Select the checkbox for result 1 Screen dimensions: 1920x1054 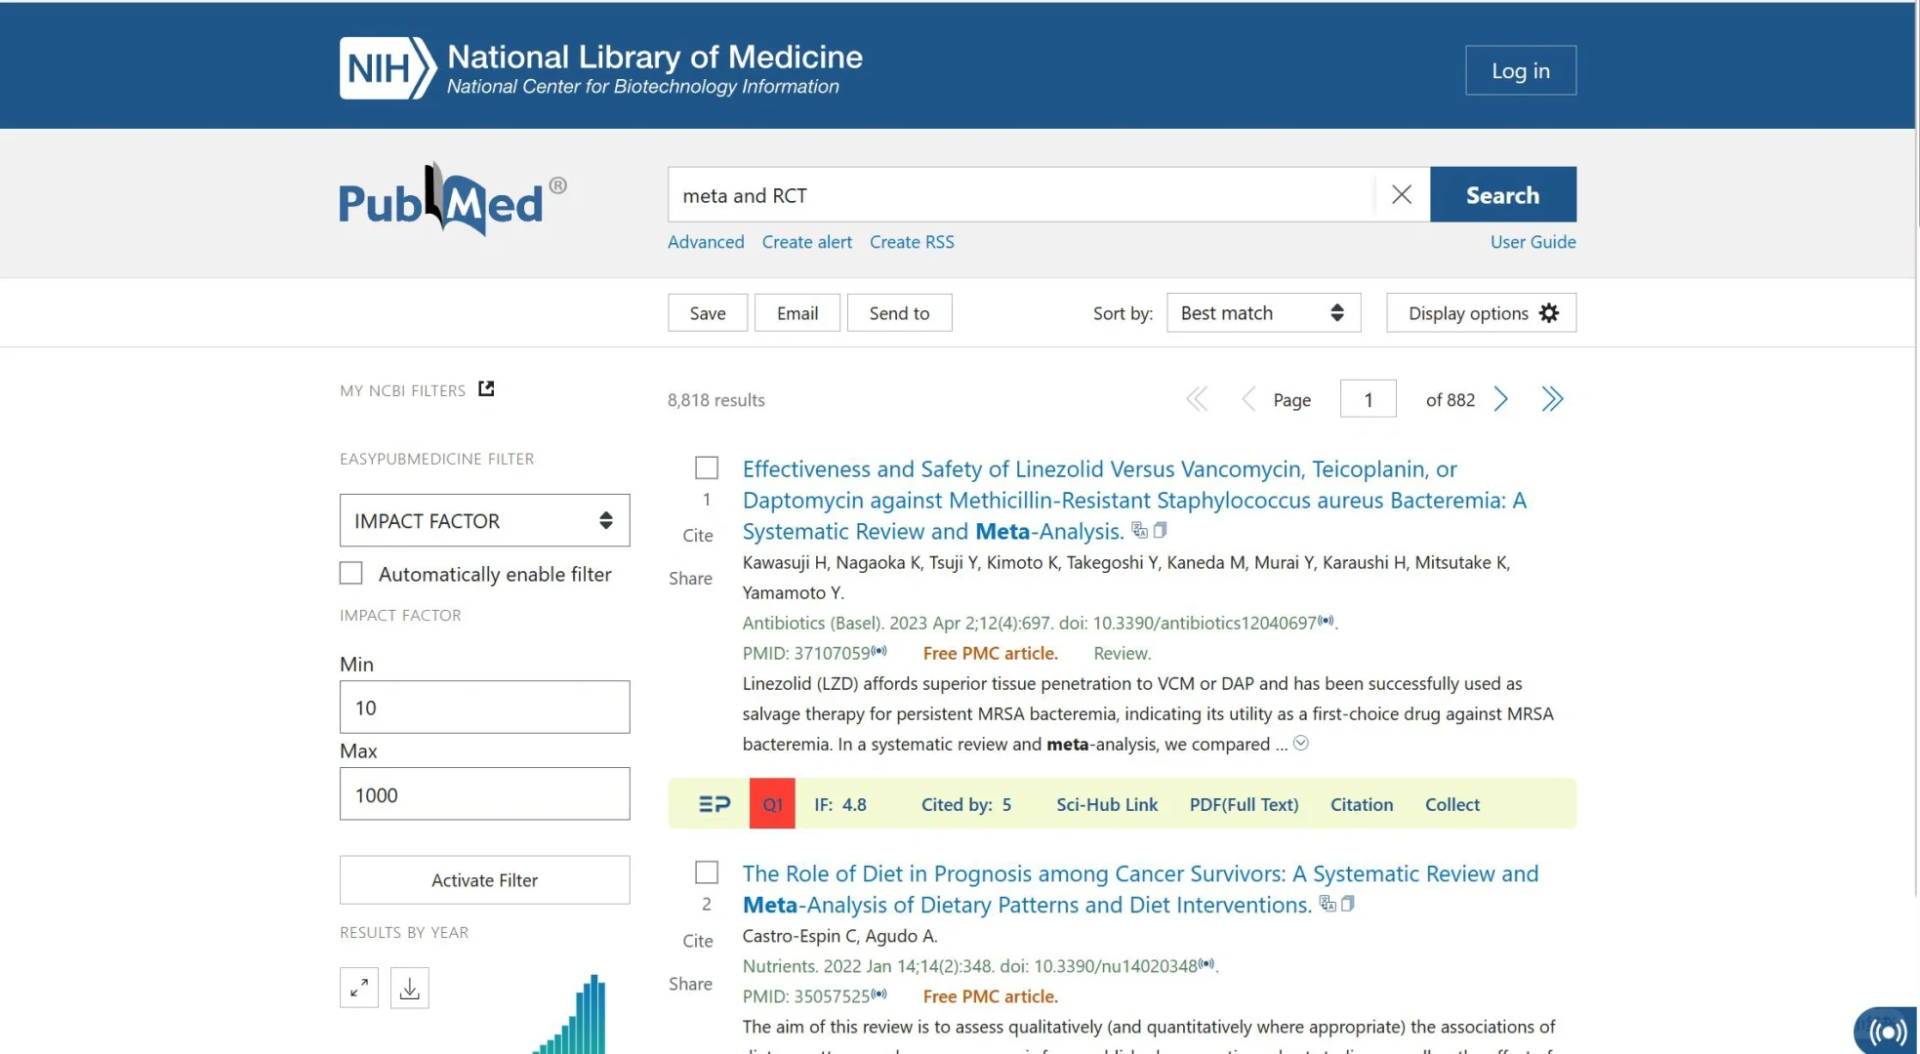click(x=707, y=468)
